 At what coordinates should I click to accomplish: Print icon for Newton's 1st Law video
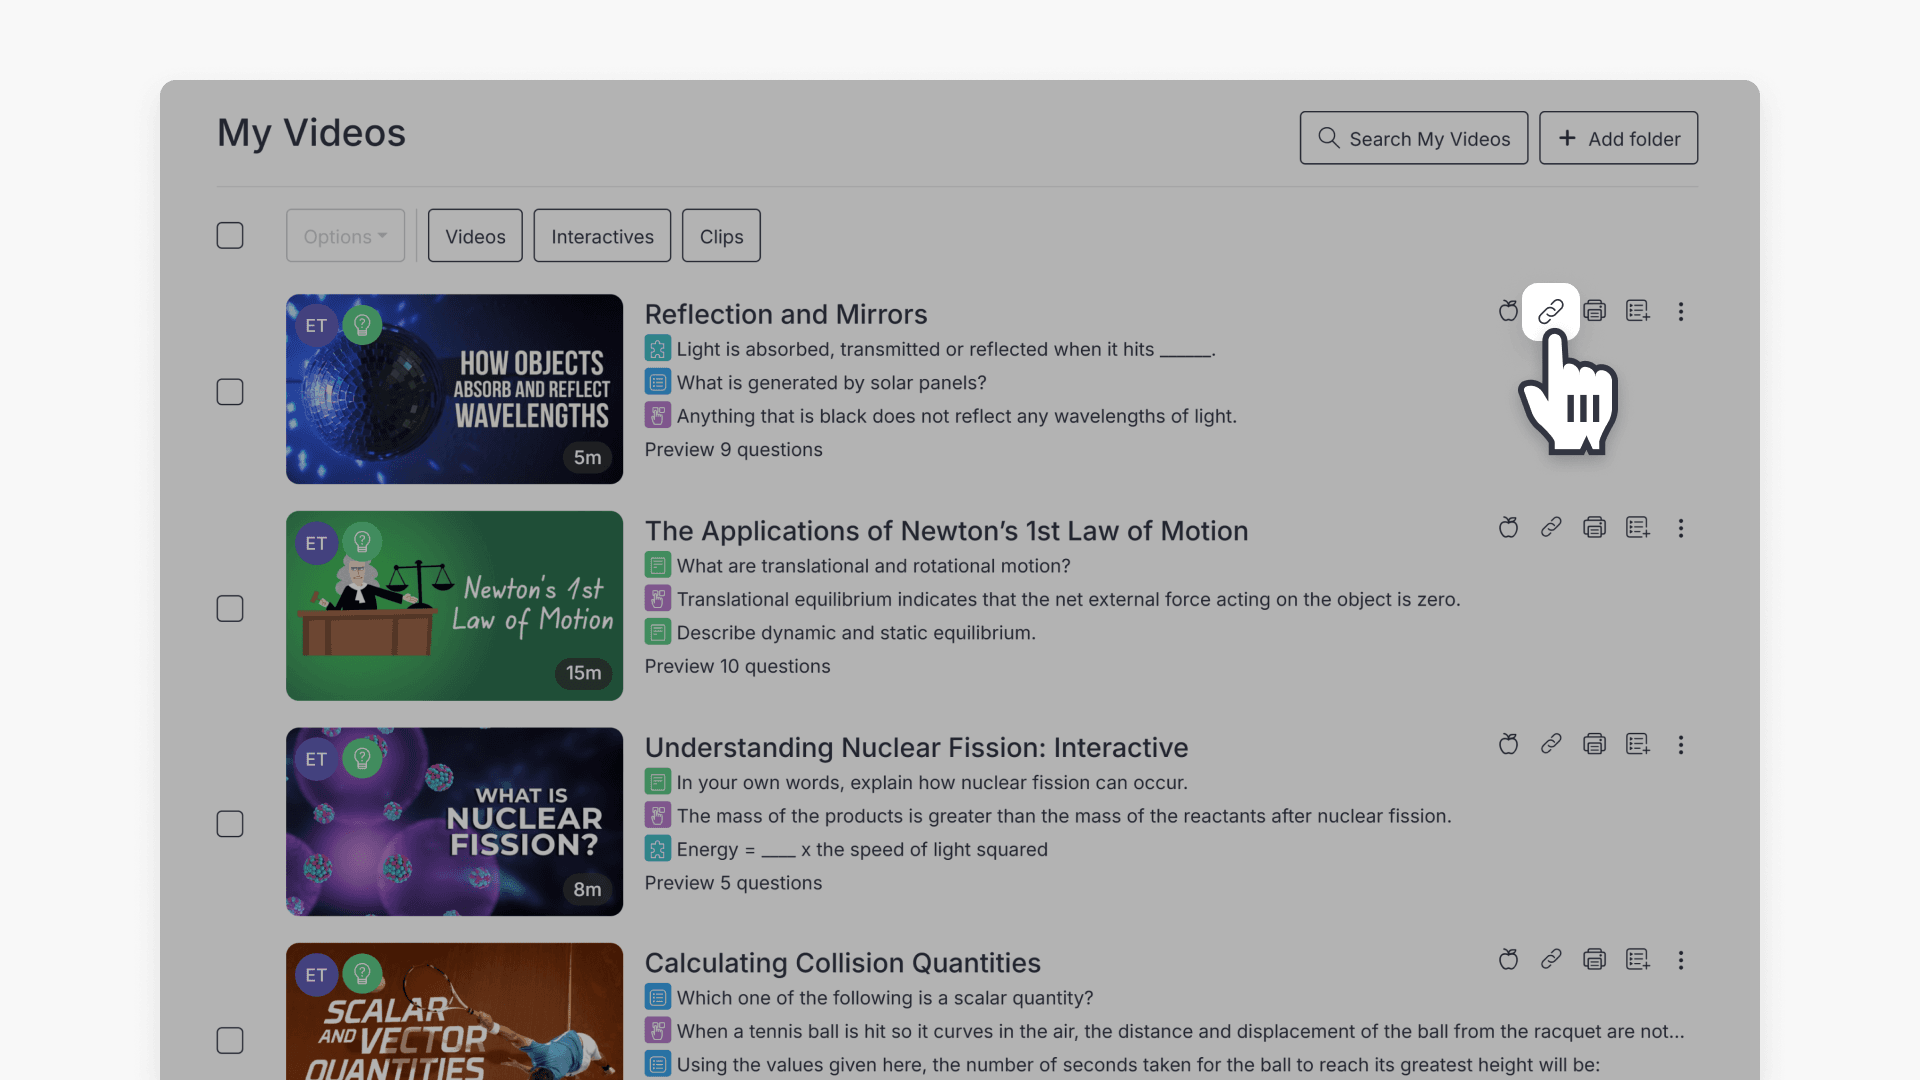pos(1594,528)
